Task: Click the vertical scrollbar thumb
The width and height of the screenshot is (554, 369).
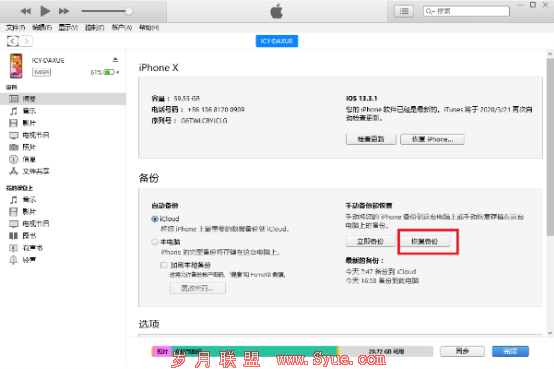Action: coord(550,147)
